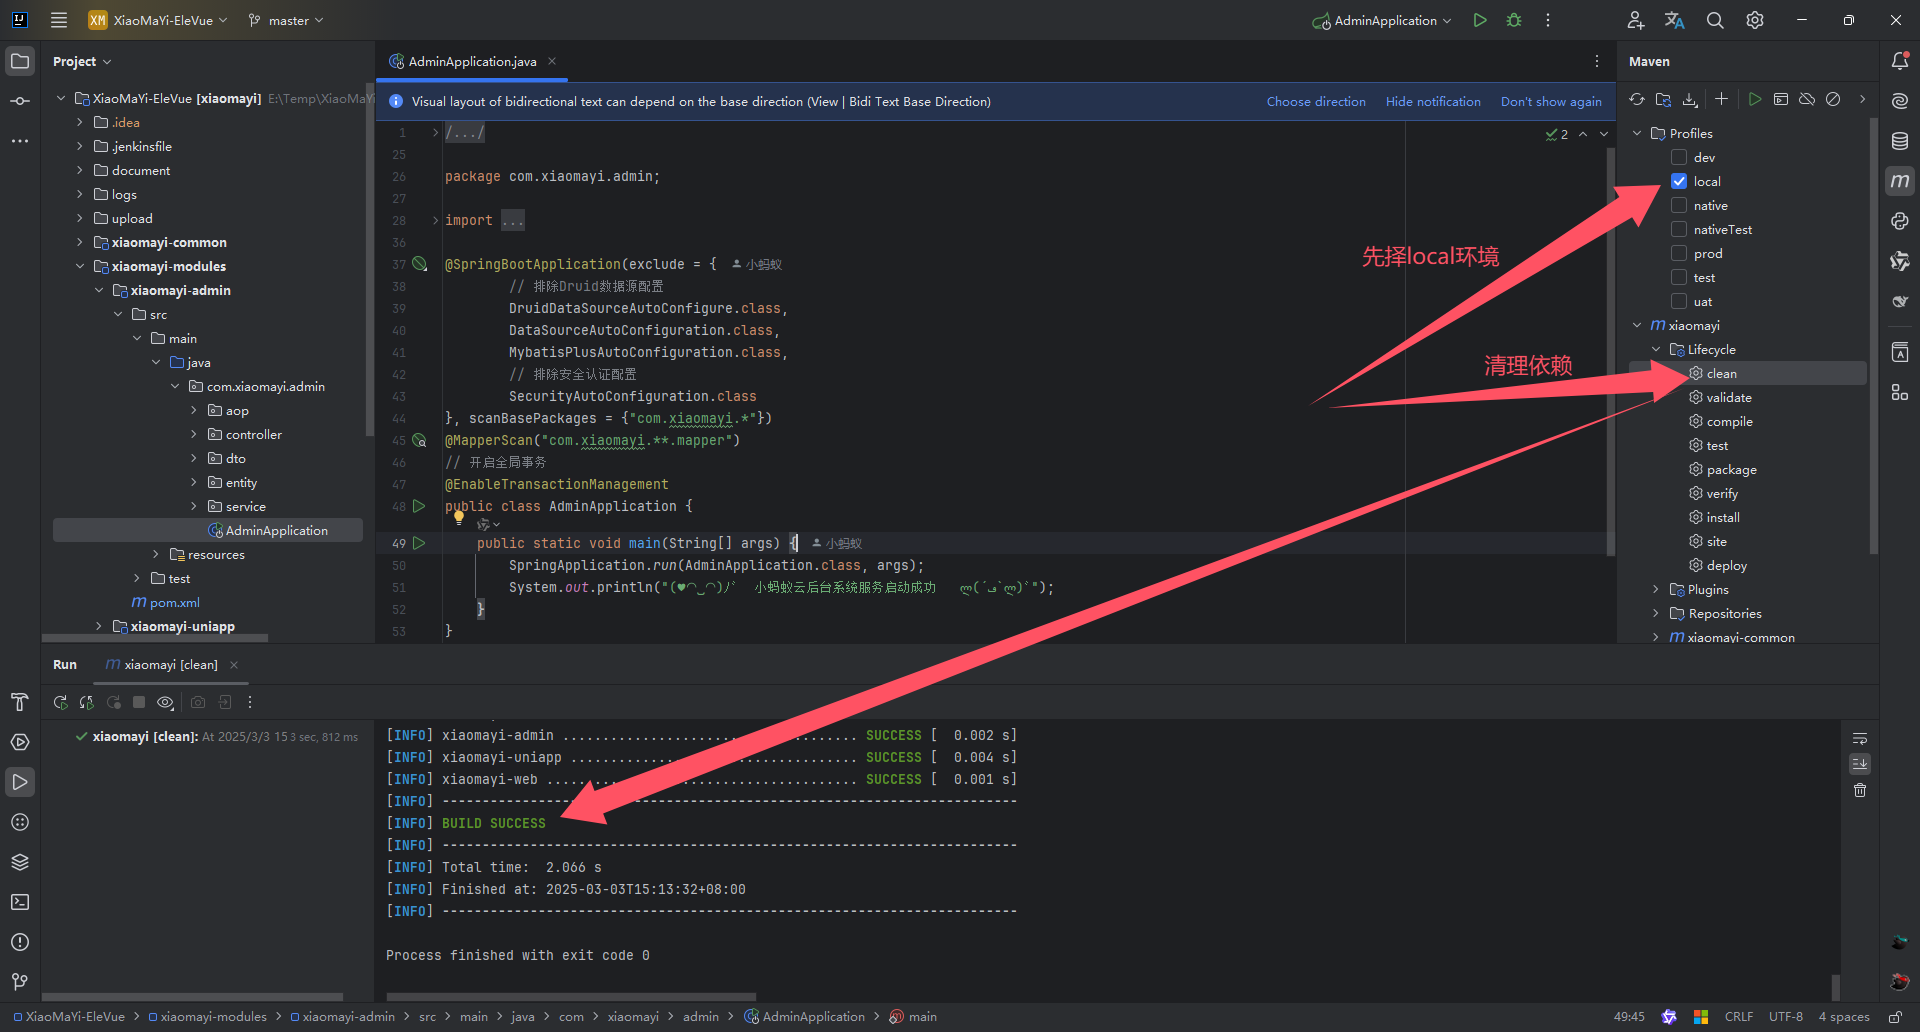This screenshot has width=1920, height=1032.
Task: Open Problems tool window icon
Action: (x=20, y=942)
